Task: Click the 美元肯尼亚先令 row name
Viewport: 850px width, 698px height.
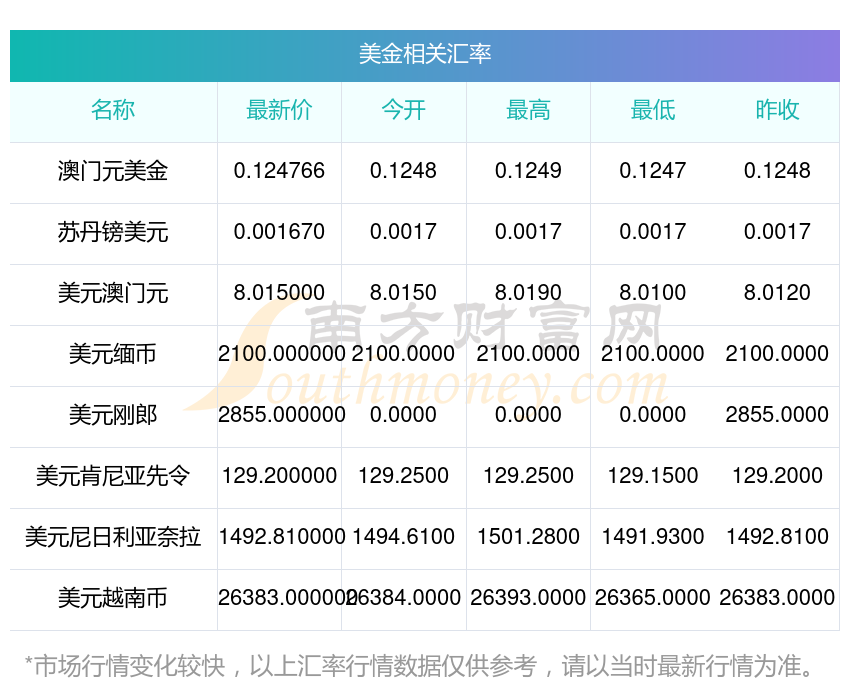Action: click(113, 476)
